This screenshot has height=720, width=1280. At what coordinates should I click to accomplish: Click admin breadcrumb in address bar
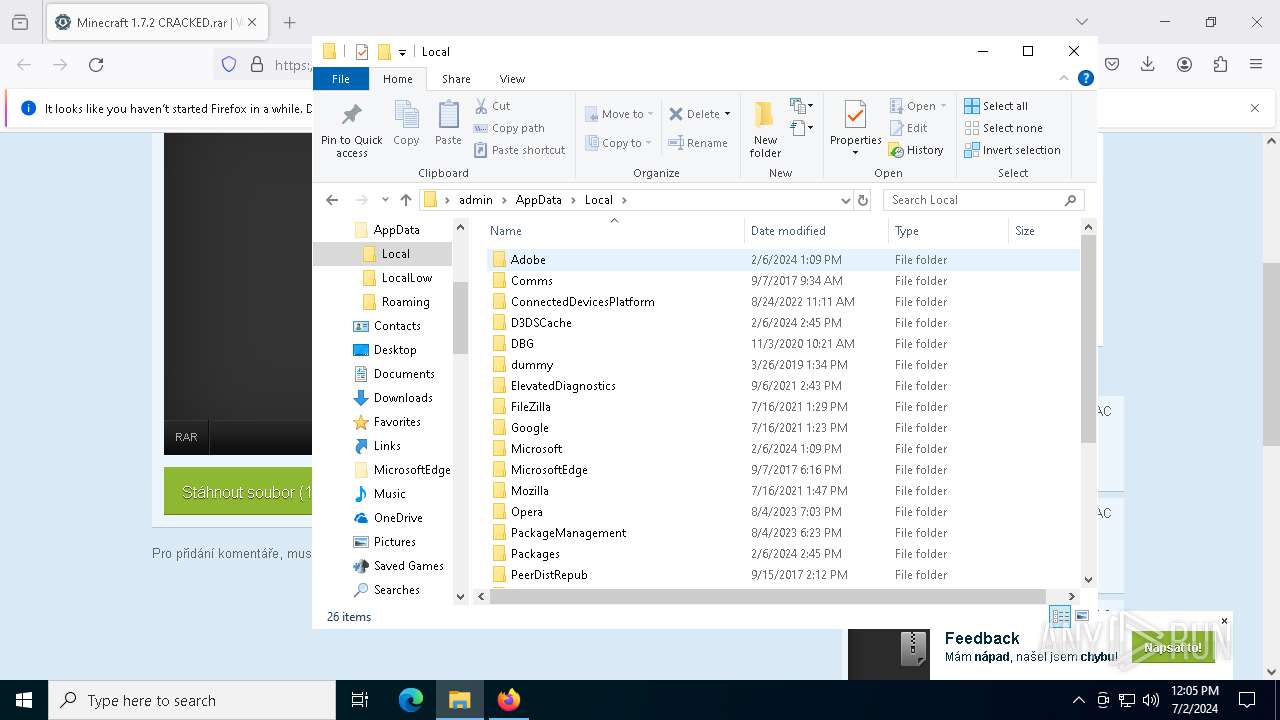point(476,200)
